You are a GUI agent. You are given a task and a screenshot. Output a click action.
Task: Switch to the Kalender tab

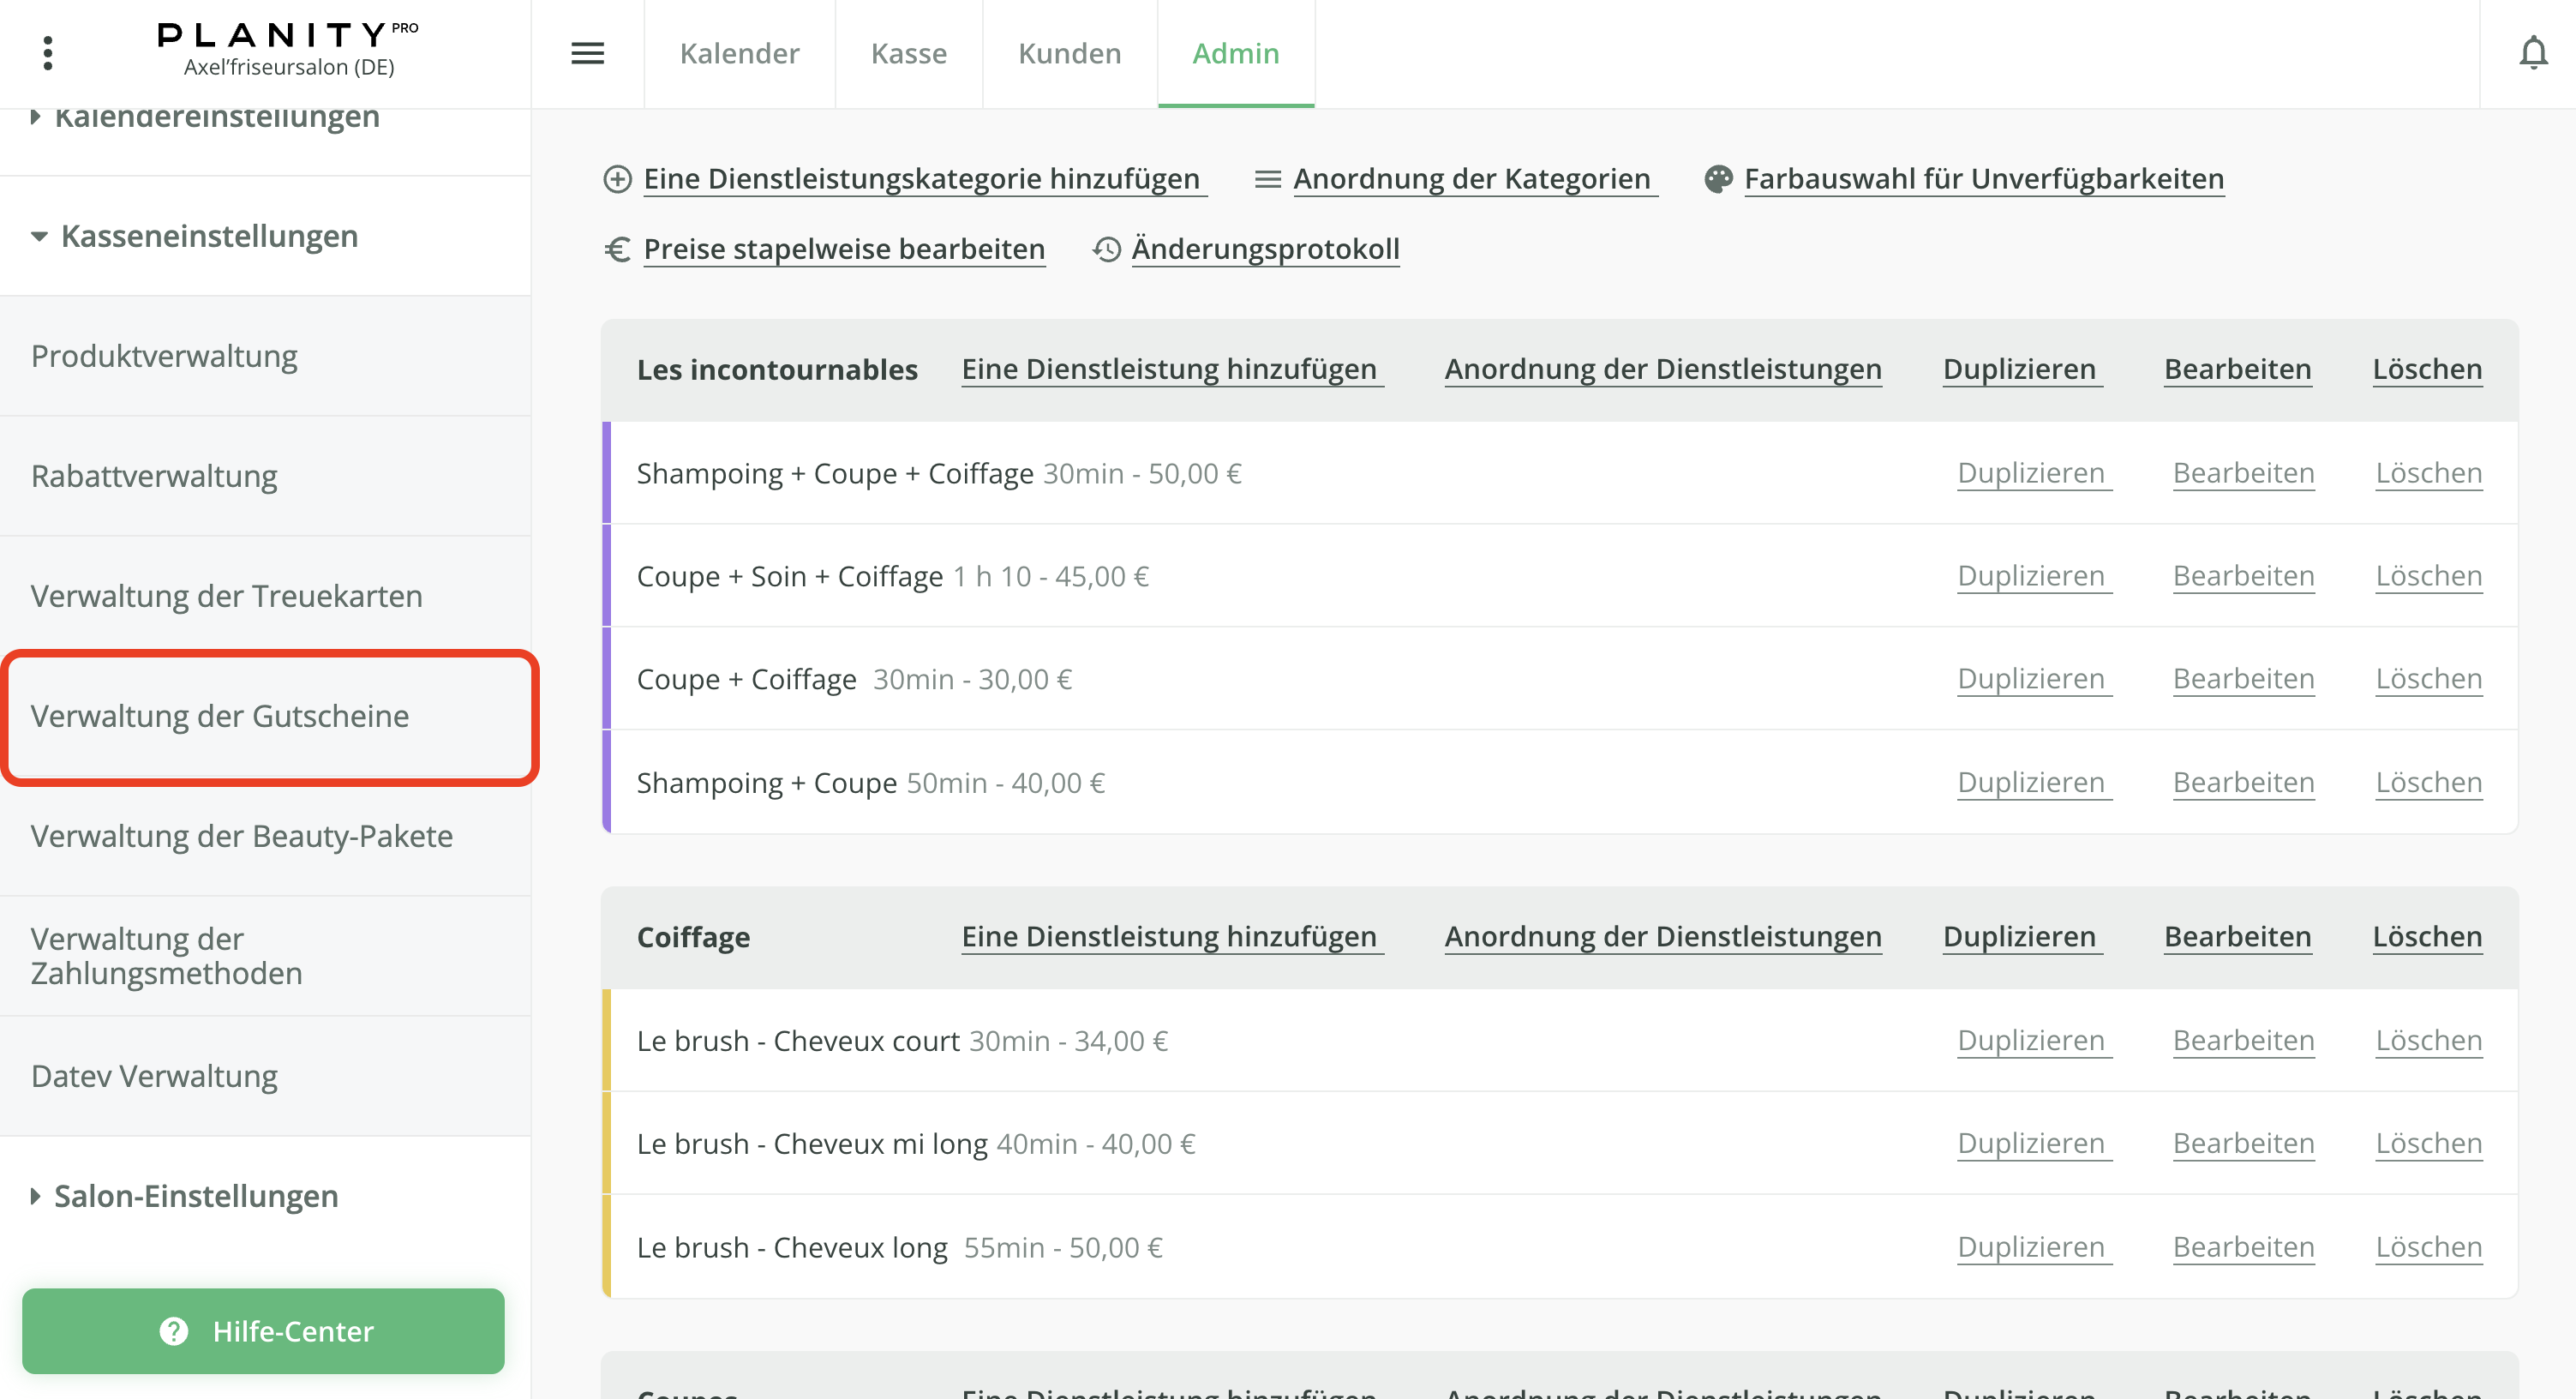click(739, 53)
